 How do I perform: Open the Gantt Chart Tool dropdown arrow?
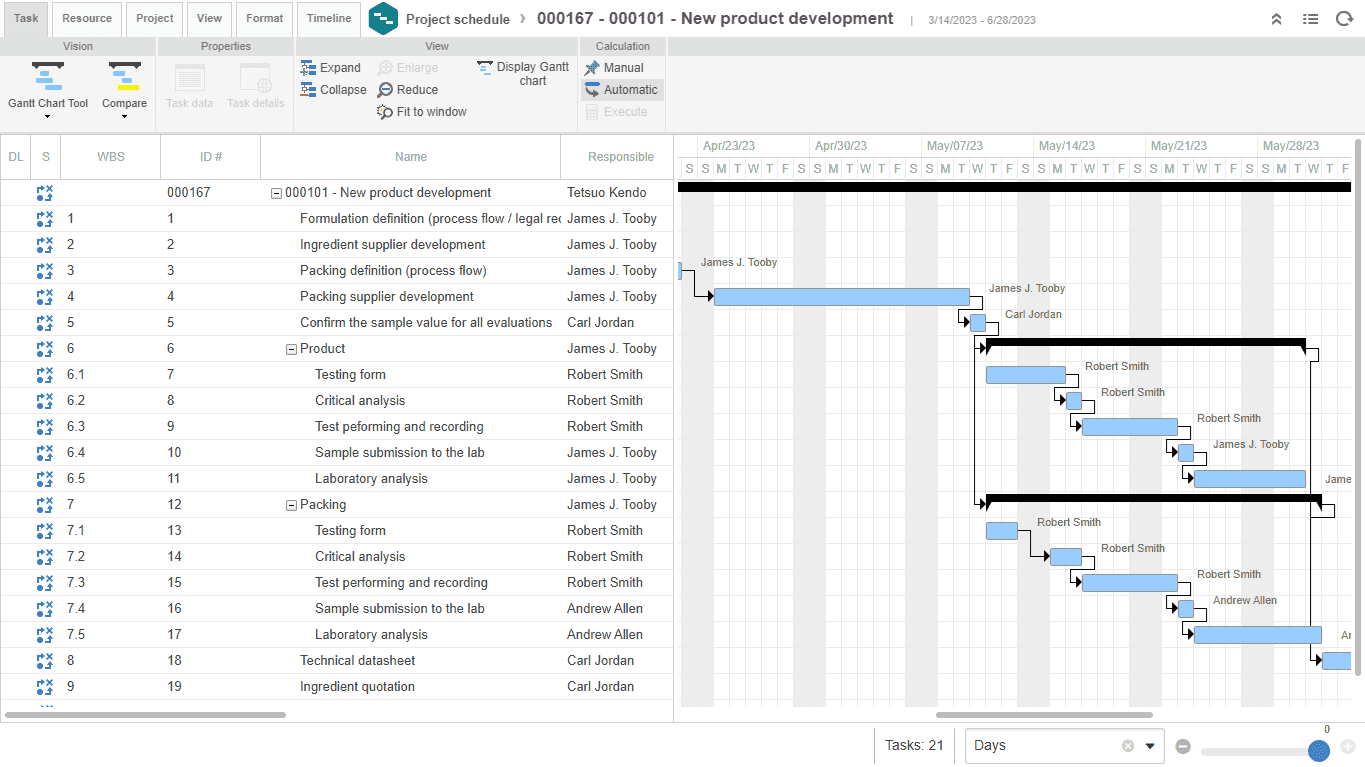click(47, 117)
